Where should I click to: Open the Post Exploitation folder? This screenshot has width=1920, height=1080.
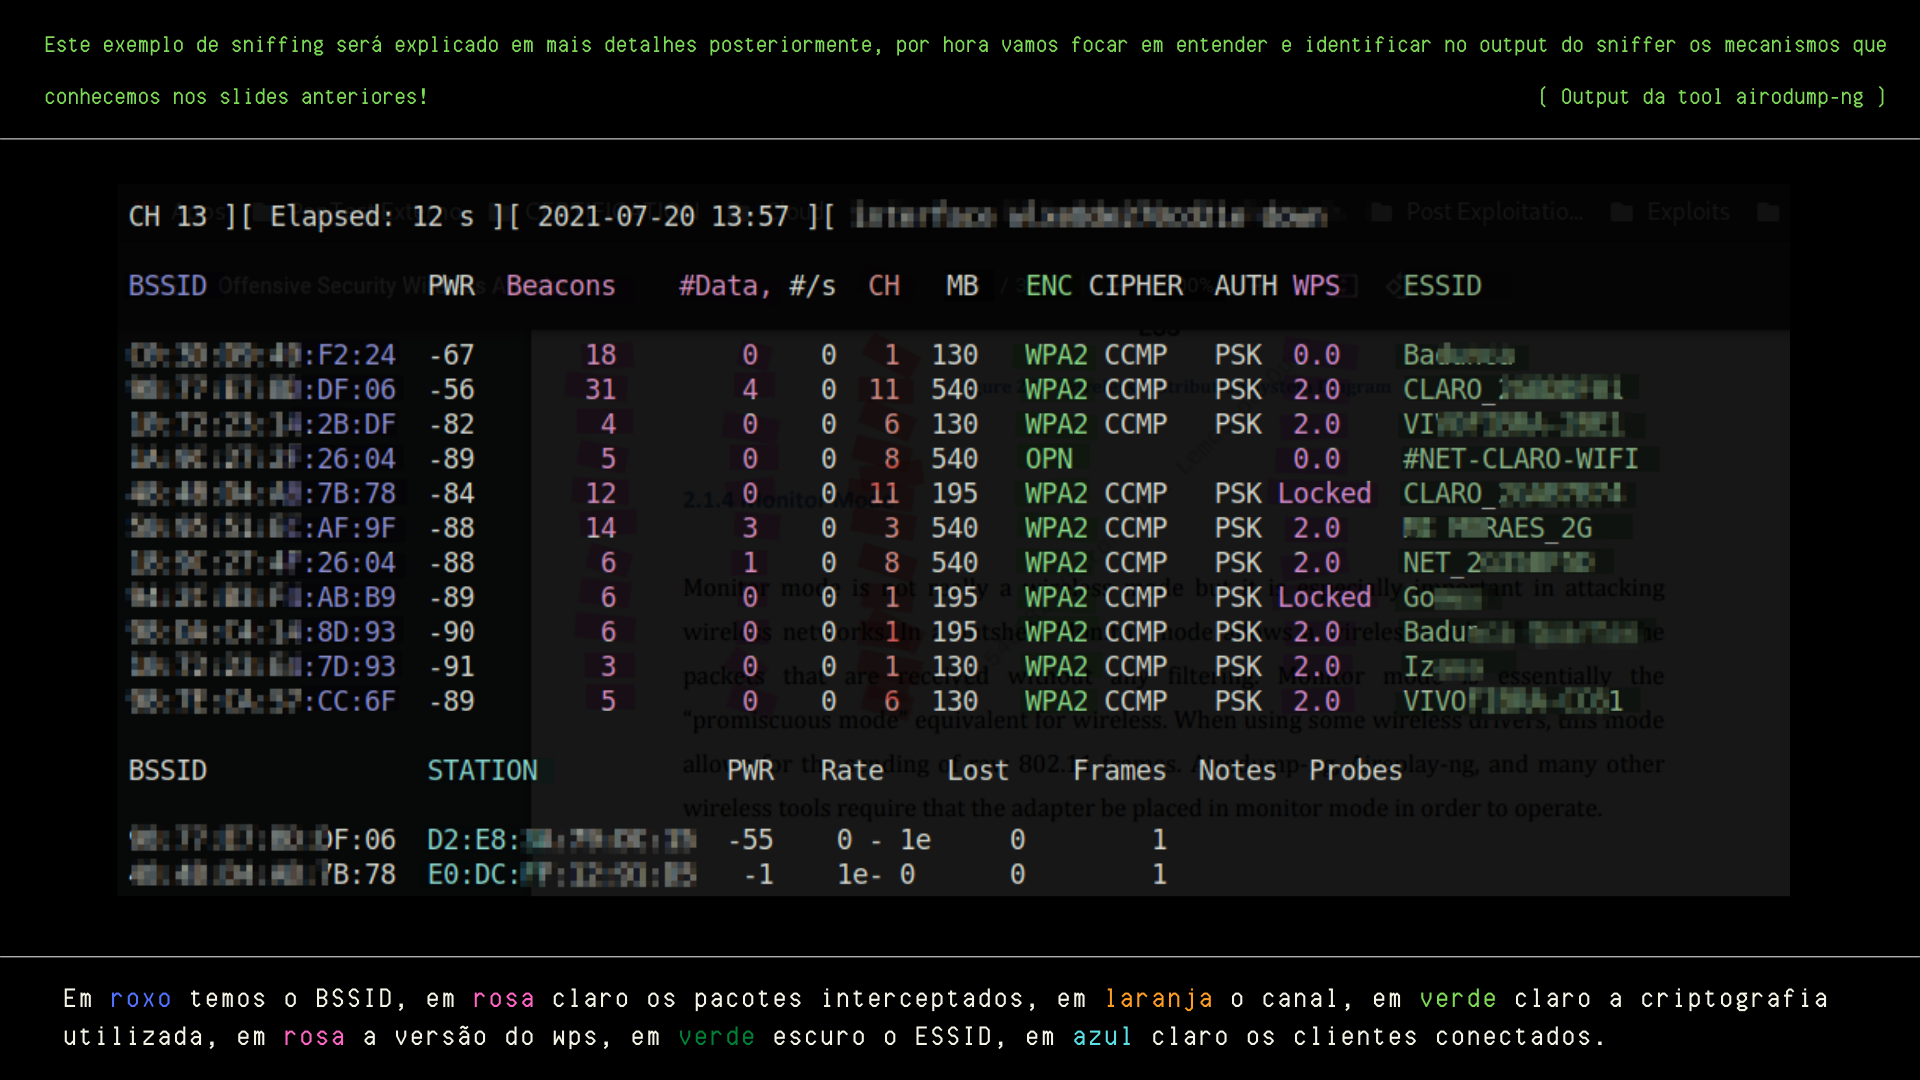pyautogui.click(x=1492, y=212)
